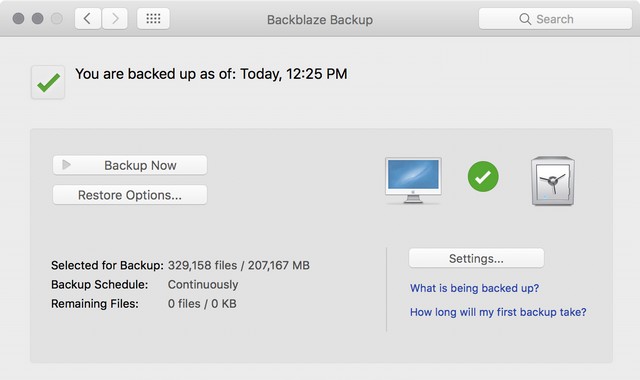The image size is (640, 380).
Task: Click the magnifying glass search icon
Action: 525,19
